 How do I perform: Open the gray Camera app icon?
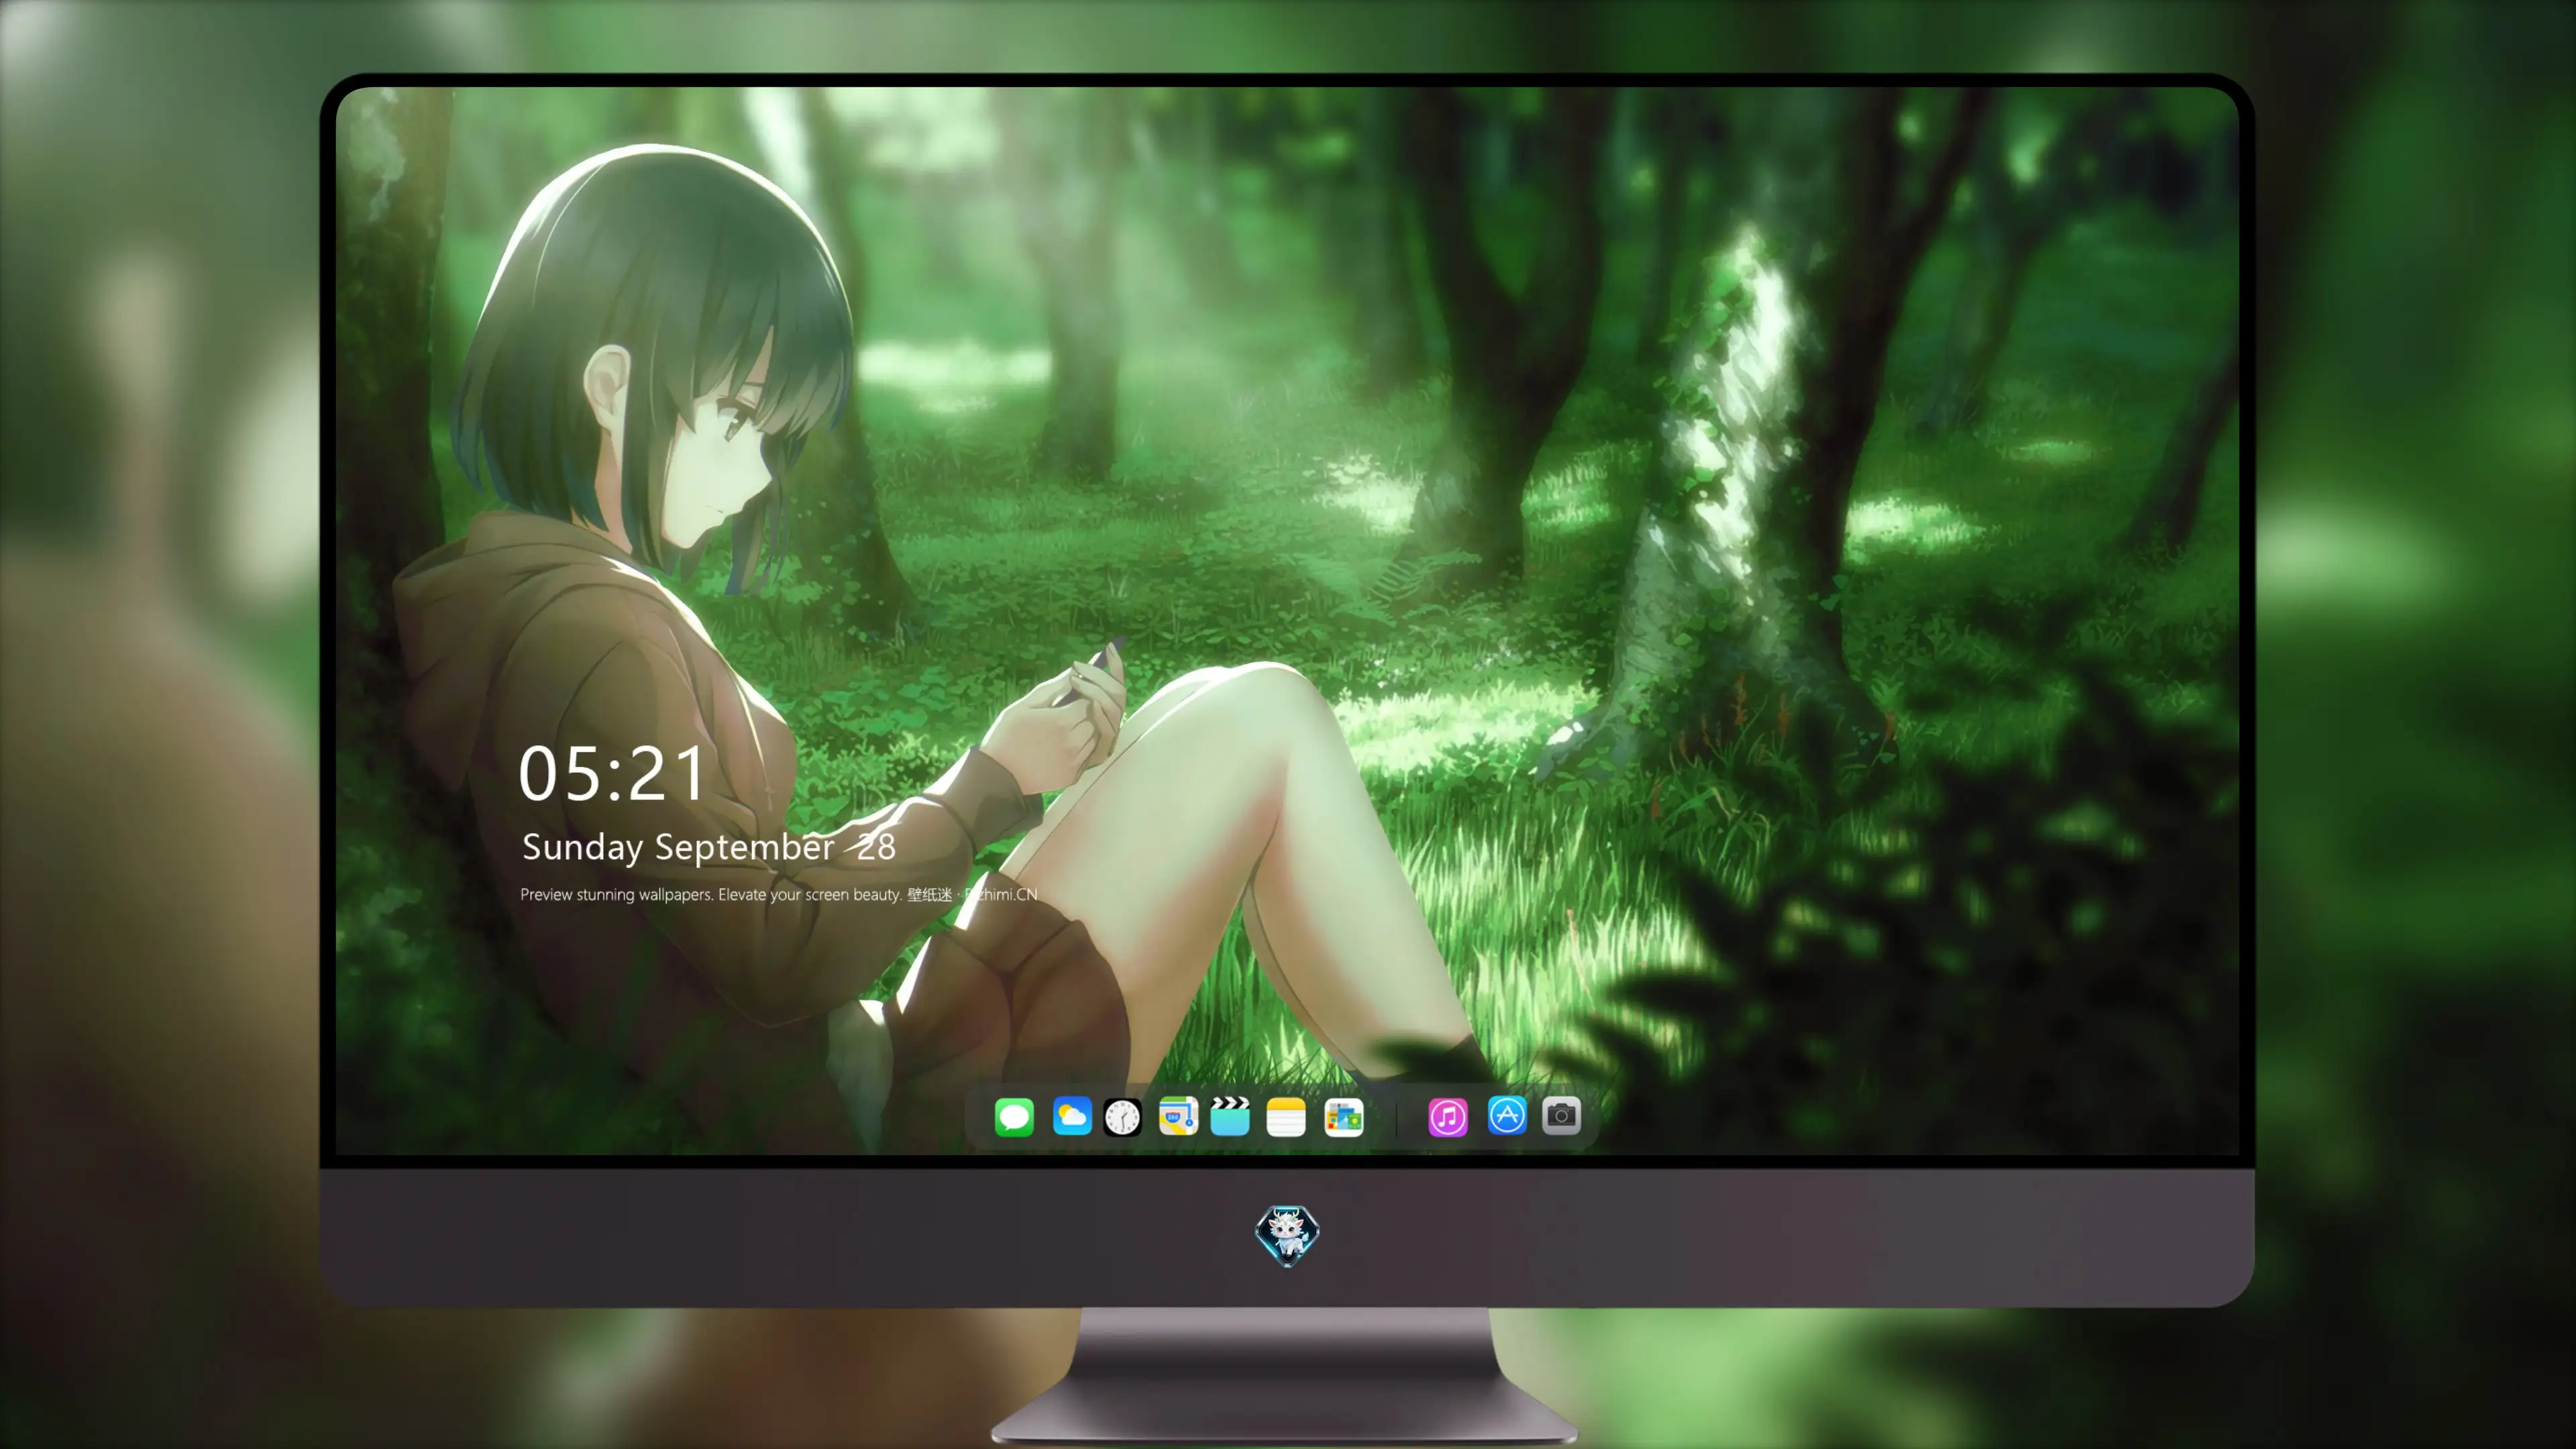pos(1561,1115)
